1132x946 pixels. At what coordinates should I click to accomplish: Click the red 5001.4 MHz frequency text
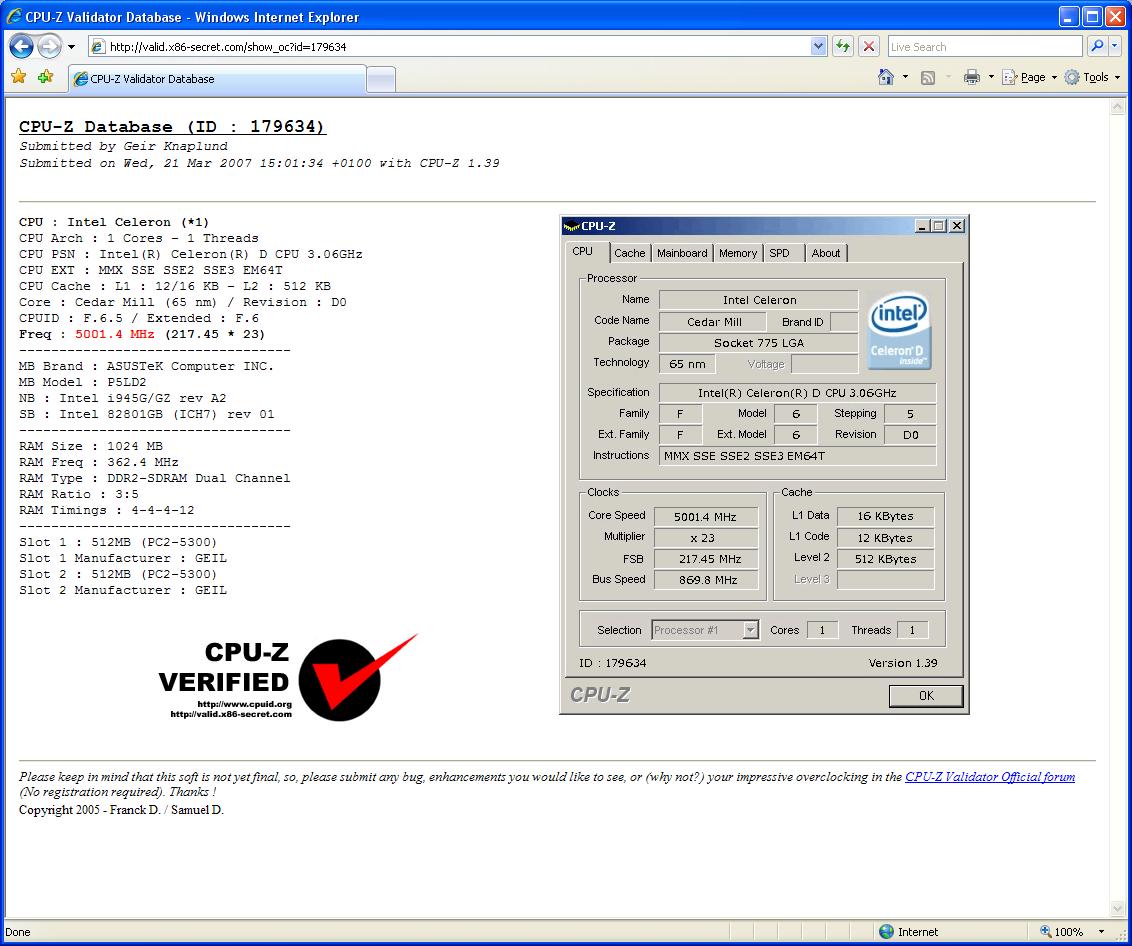pos(115,334)
